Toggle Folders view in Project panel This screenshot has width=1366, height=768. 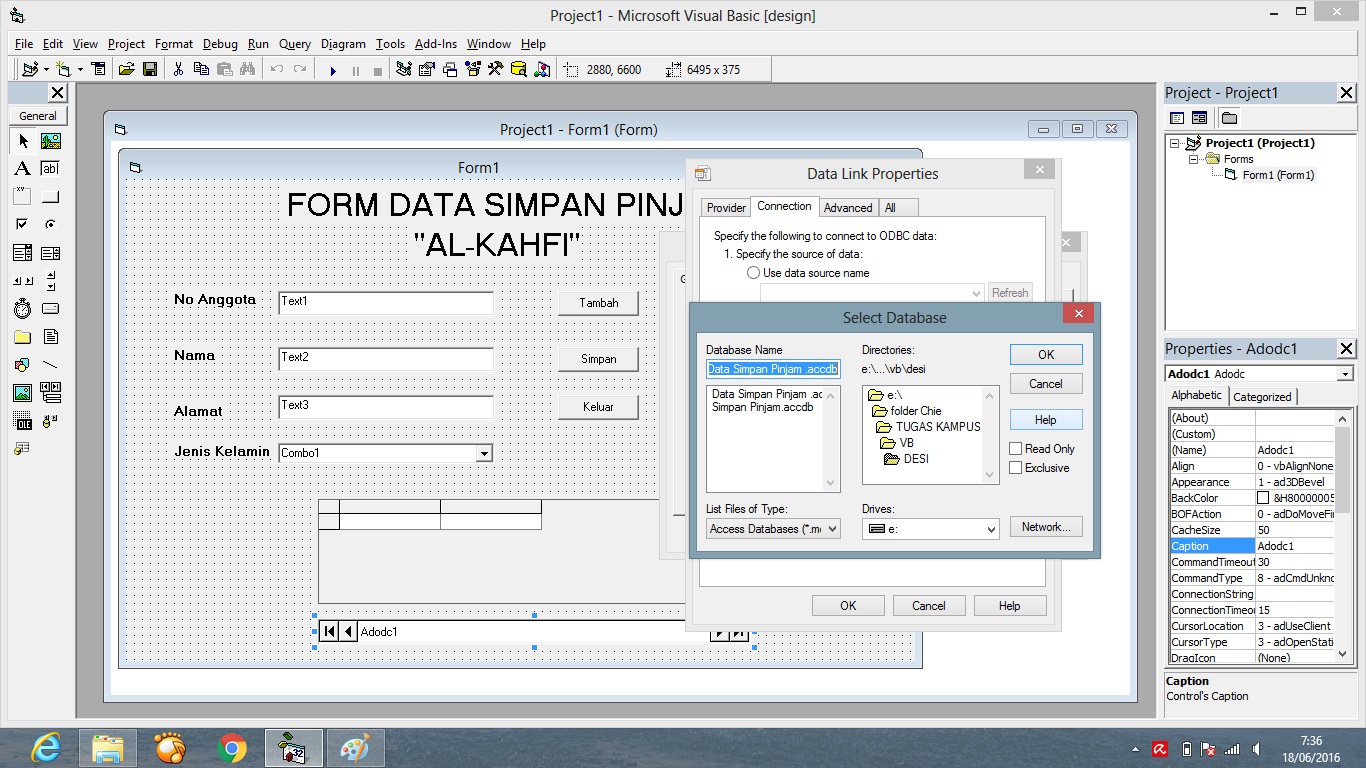click(1229, 118)
